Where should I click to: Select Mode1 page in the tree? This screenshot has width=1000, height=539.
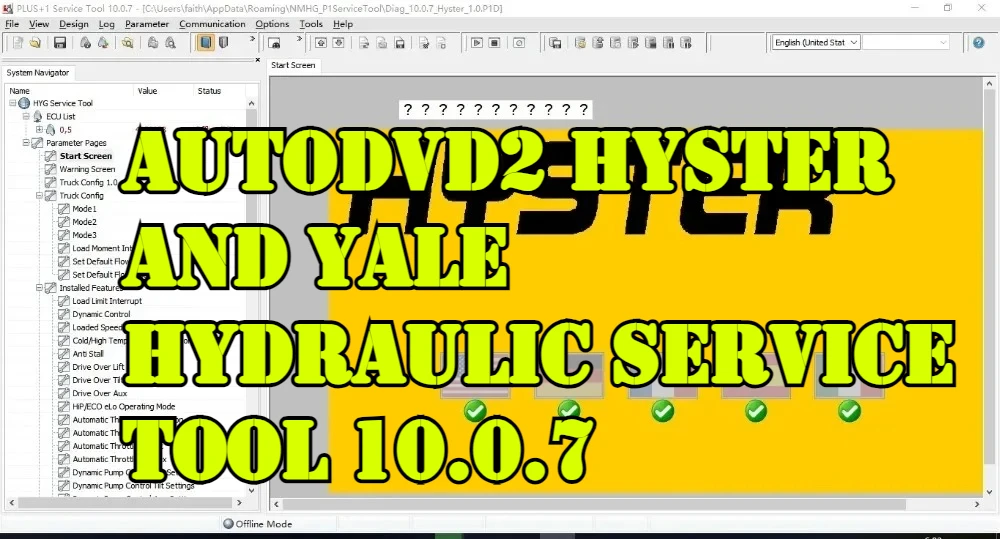point(84,209)
